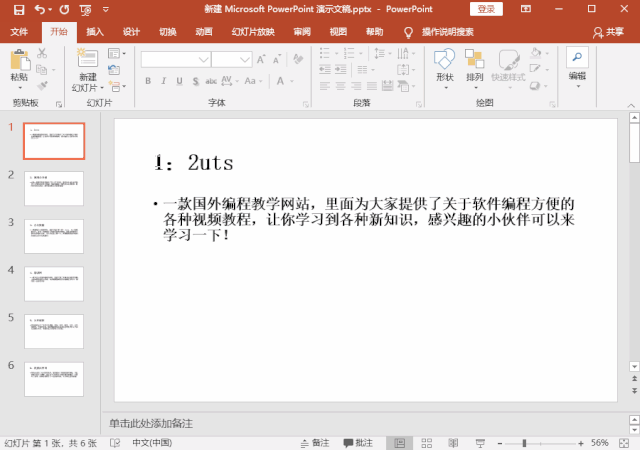Screen dimensions: 640x450
Task: Open the 幻灯片放映 tab
Action: point(253,32)
